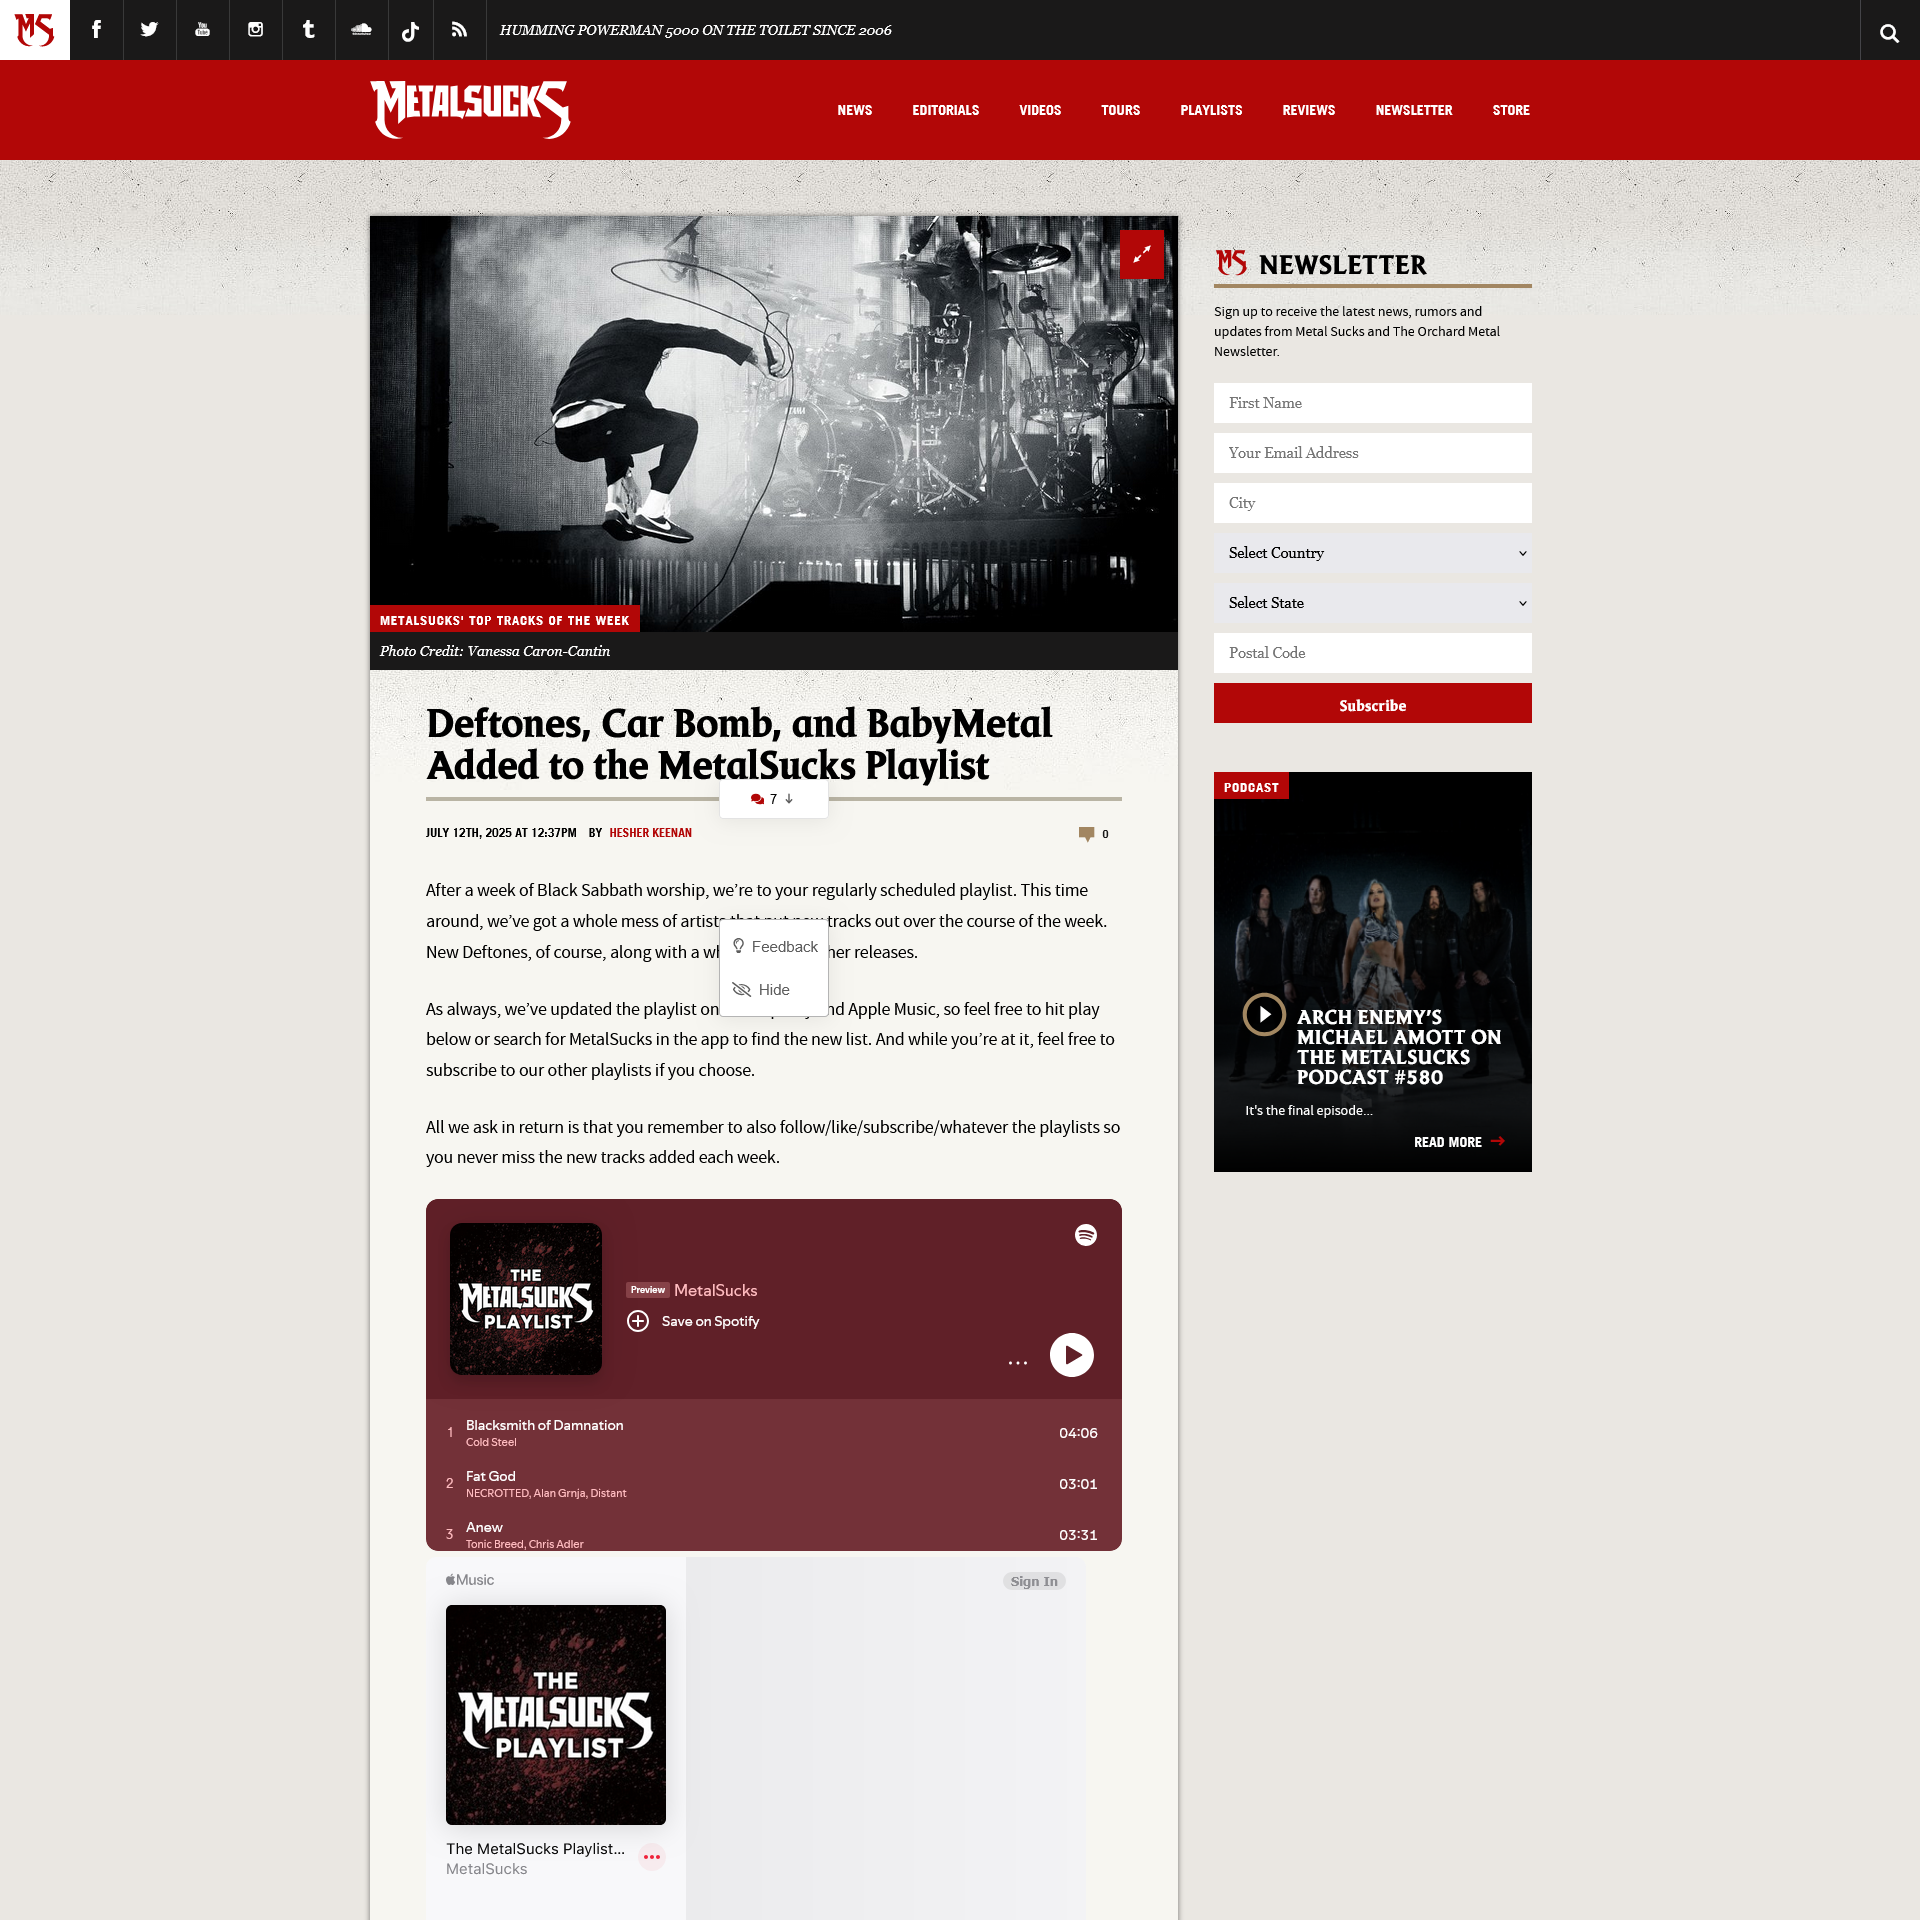1920x1920 pixels.
Task: Go to the Store menu item
Action: tap(1511, 110)
